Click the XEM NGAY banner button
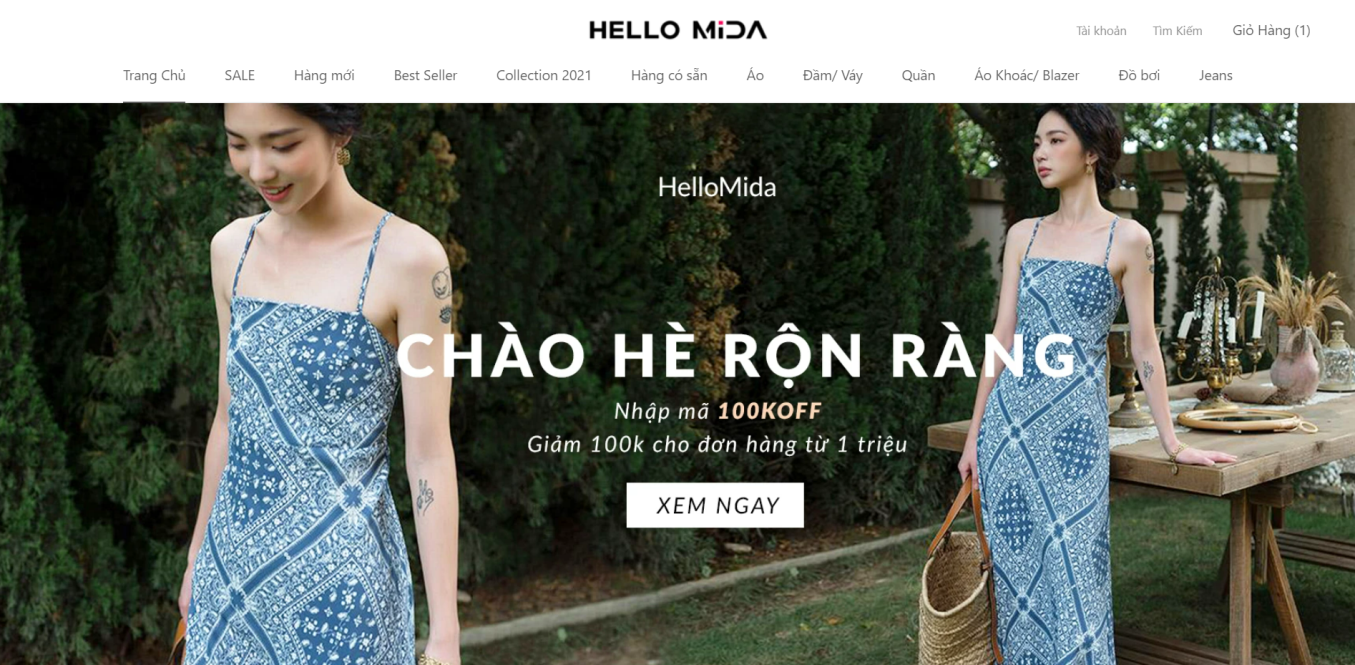The image size is (1355, 665). click(715, 505)
